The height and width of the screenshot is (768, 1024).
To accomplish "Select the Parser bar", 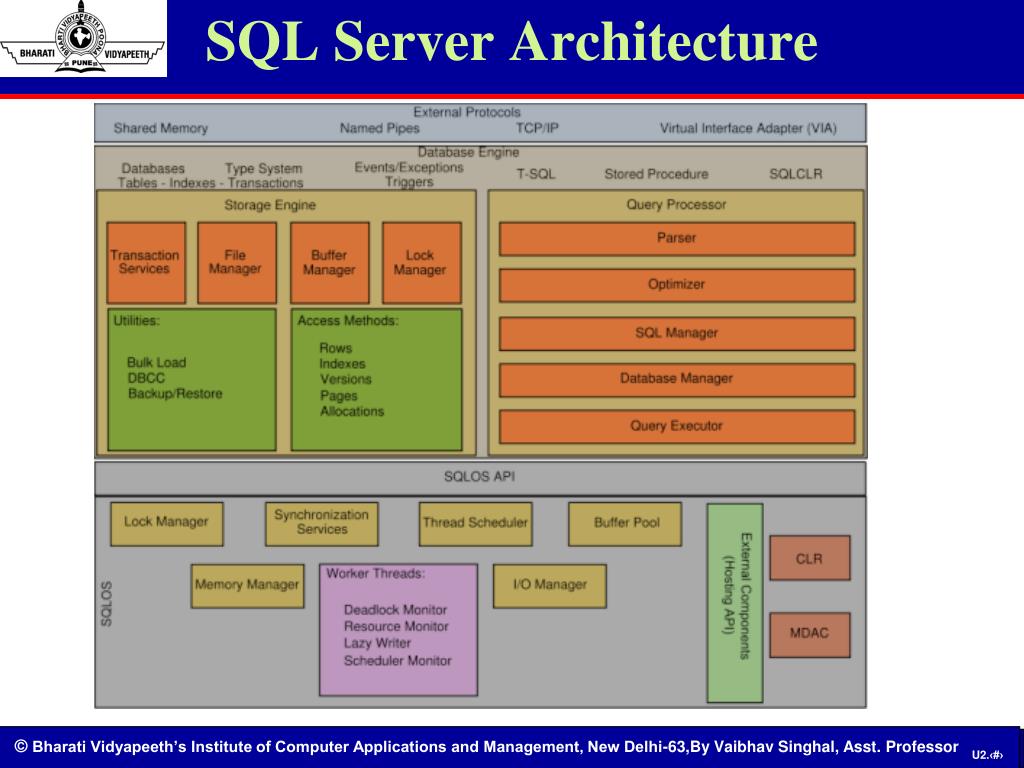I will tap(677, 239).
